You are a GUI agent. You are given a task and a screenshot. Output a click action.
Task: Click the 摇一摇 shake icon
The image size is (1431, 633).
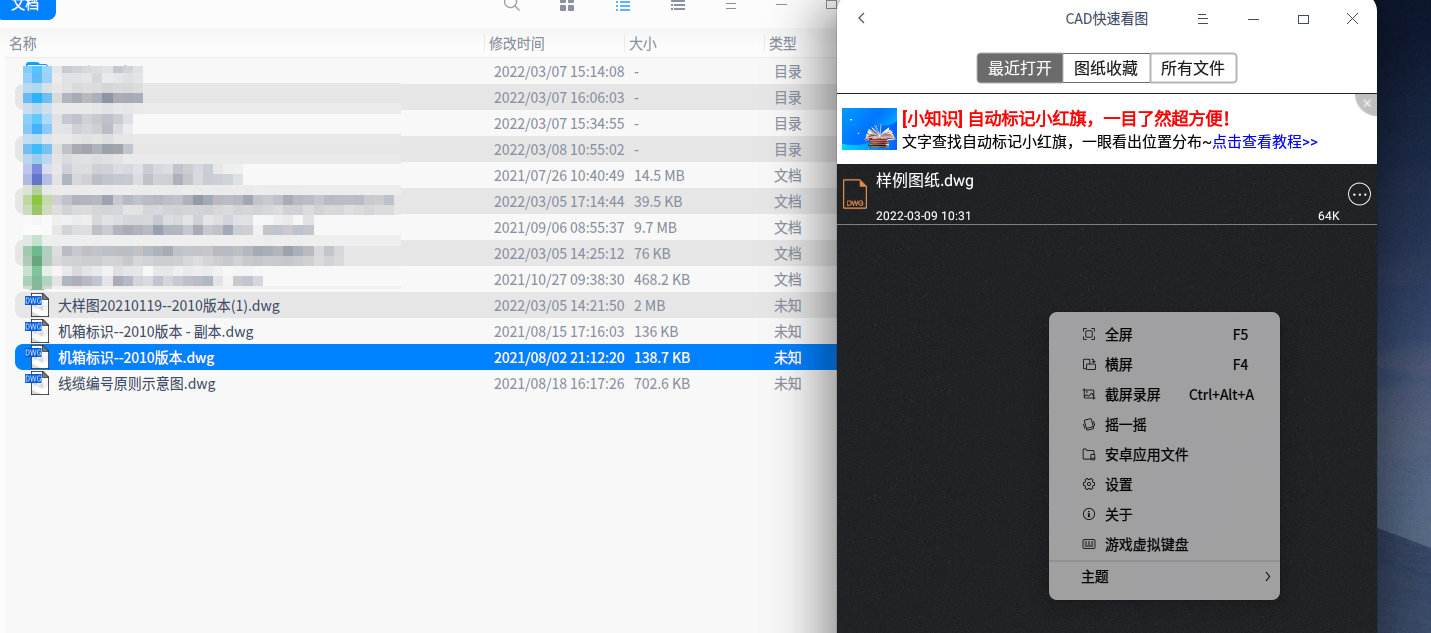(x=1089, y=425)
